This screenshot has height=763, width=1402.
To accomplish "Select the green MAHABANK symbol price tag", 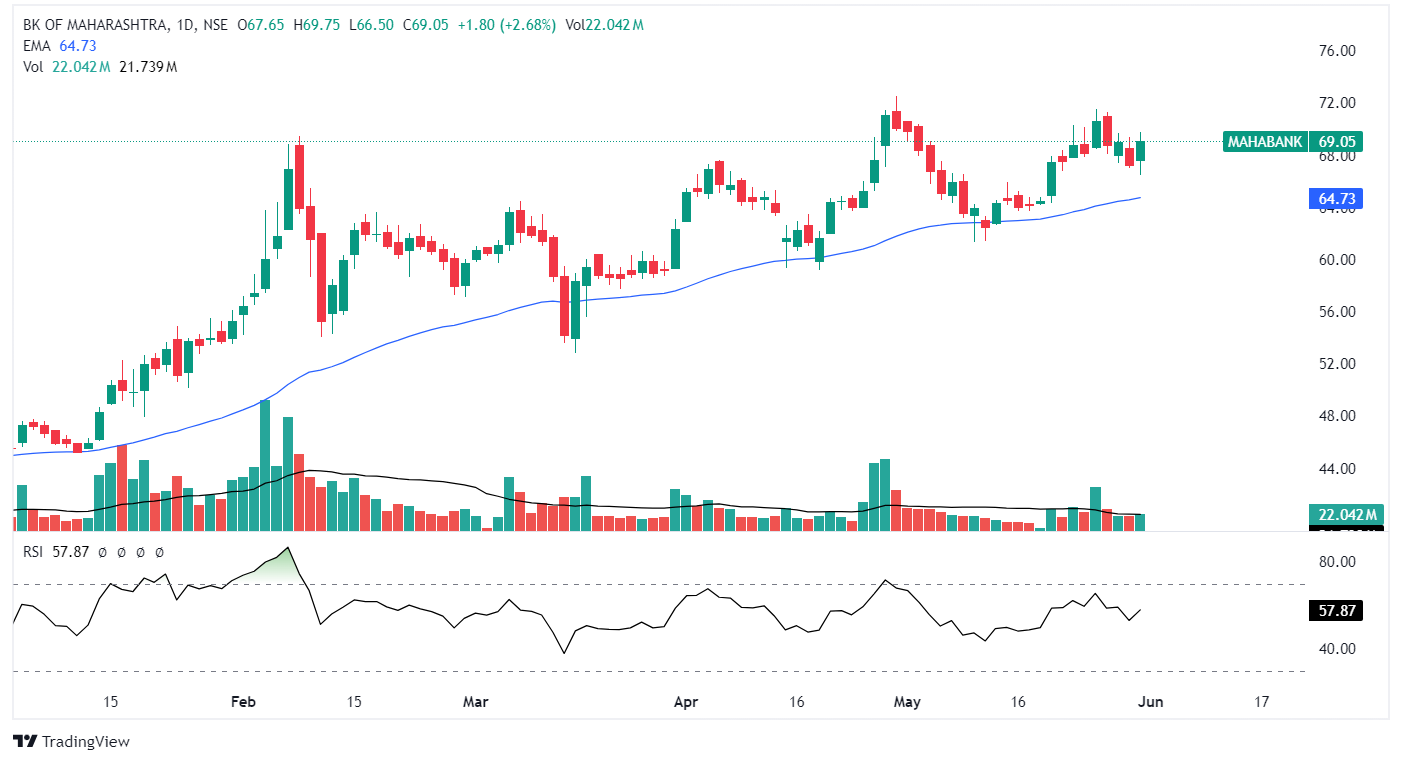I will click(x=1265, y=142).
